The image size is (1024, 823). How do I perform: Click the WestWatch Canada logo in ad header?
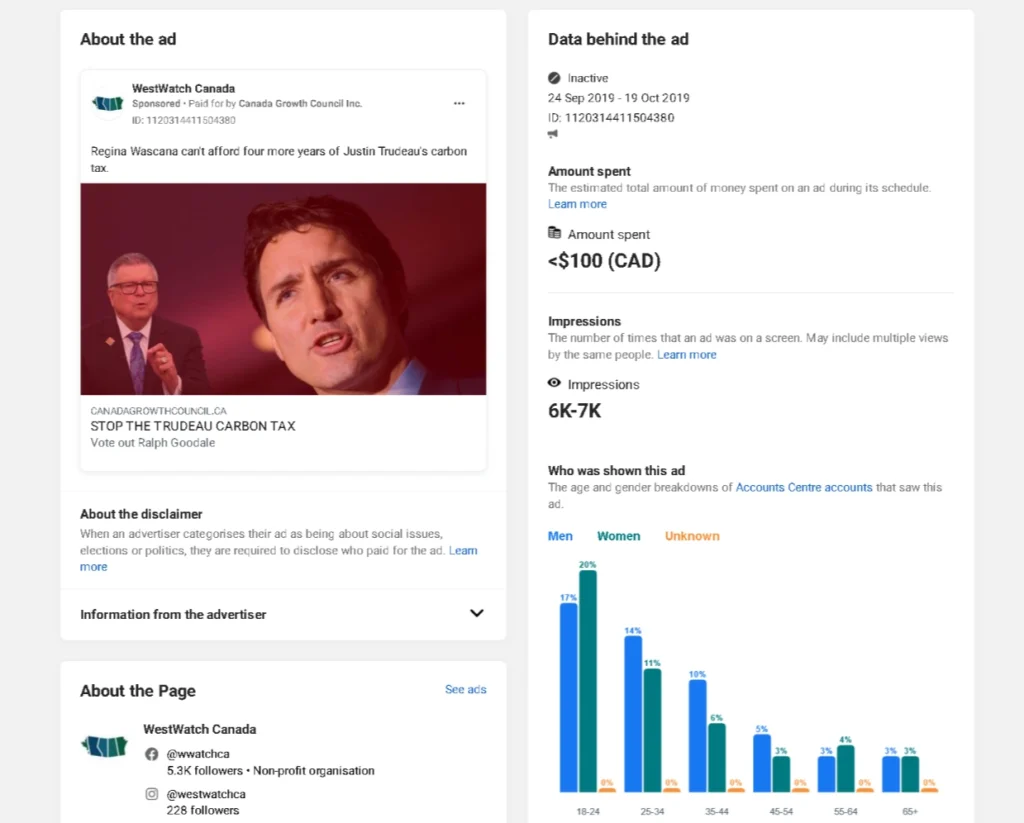tap(108, 103)
